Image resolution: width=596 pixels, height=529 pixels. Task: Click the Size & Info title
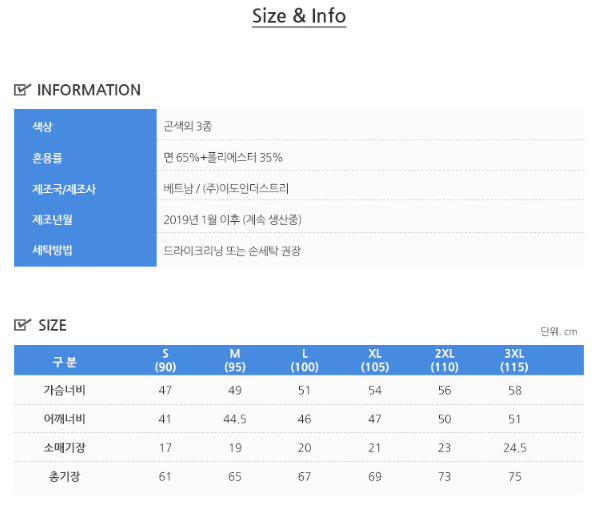(299, 16)
